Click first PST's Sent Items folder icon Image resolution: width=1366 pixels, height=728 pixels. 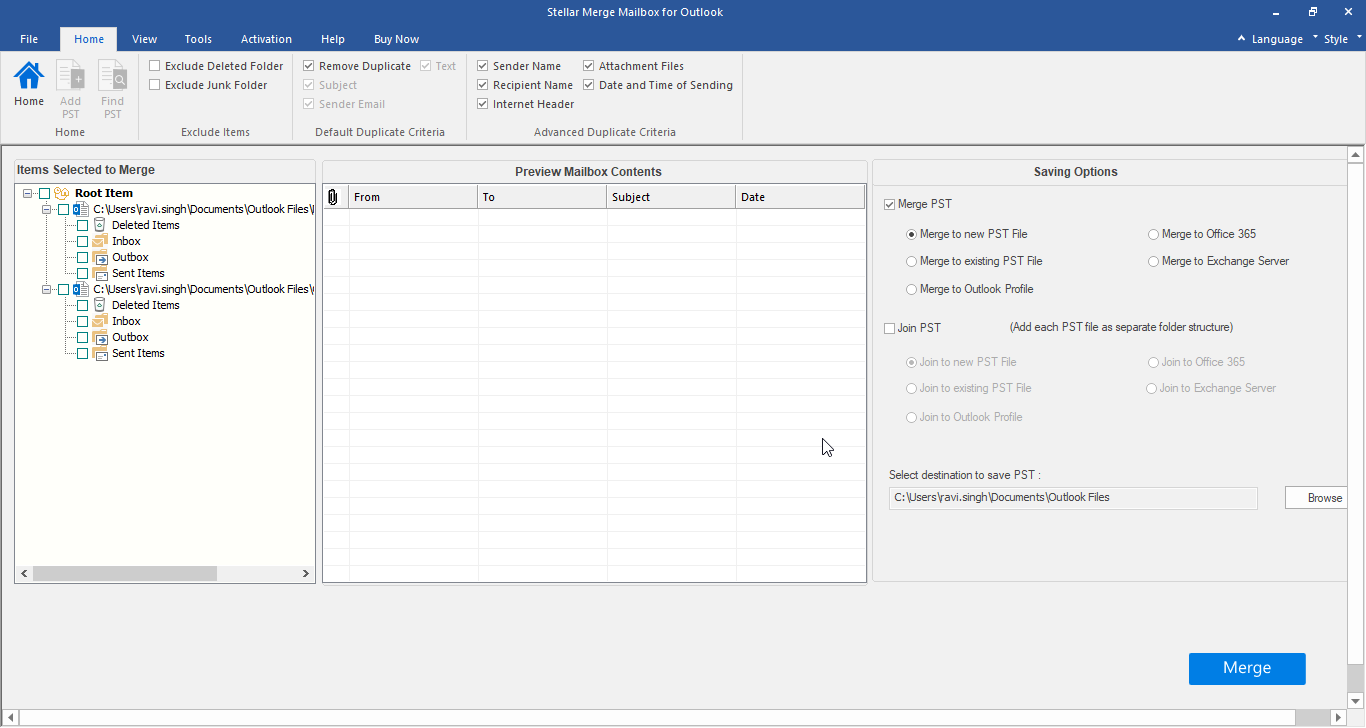point(100,273)
